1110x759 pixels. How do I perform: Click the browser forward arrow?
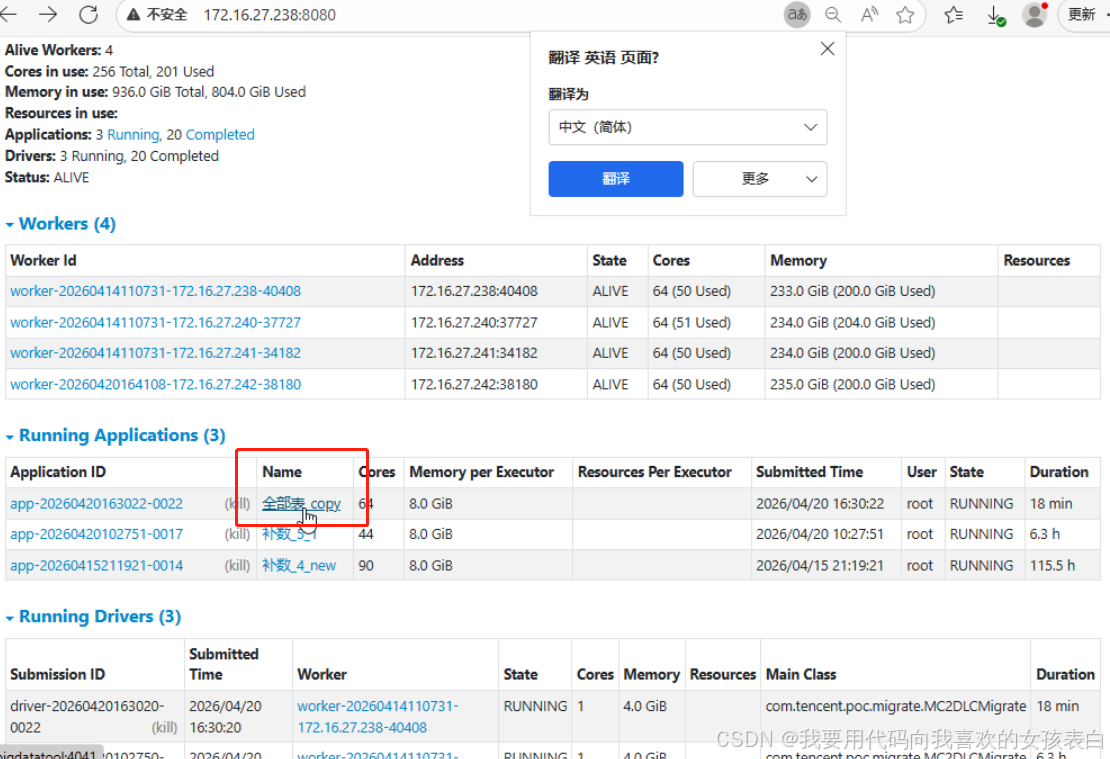point(48,14)
